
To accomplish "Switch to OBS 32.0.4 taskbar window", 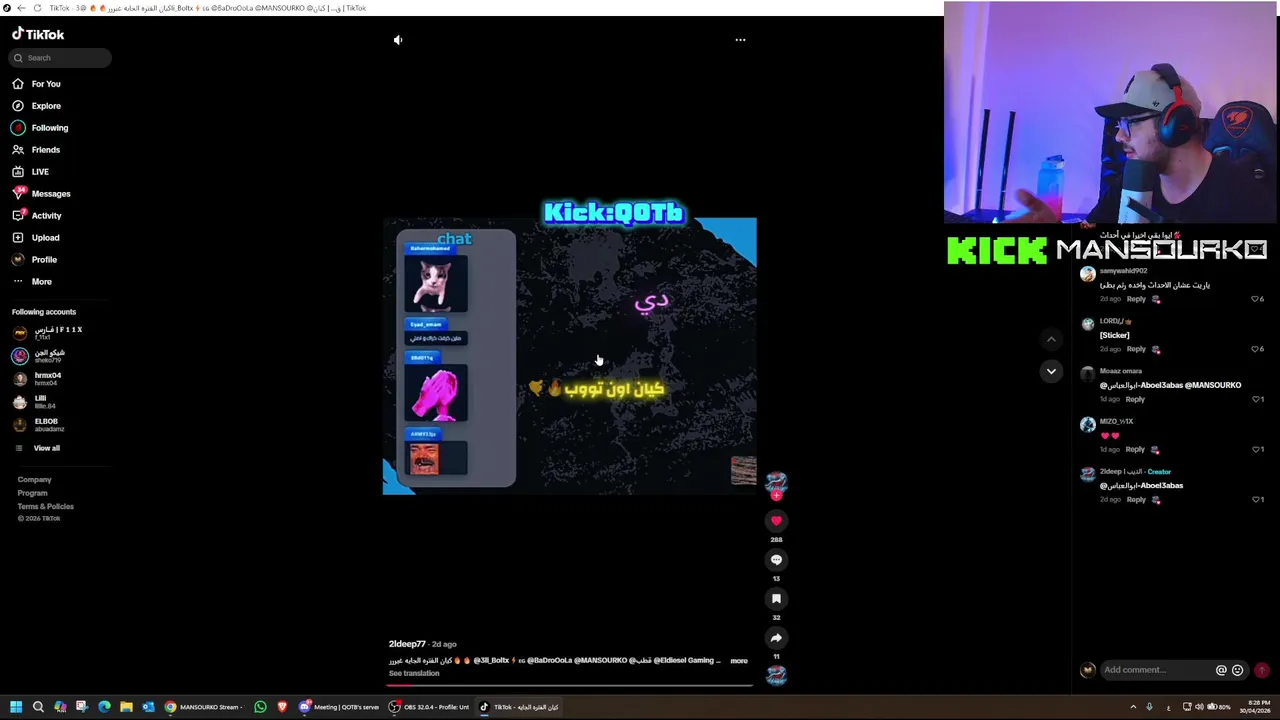I will coord(430,707).
